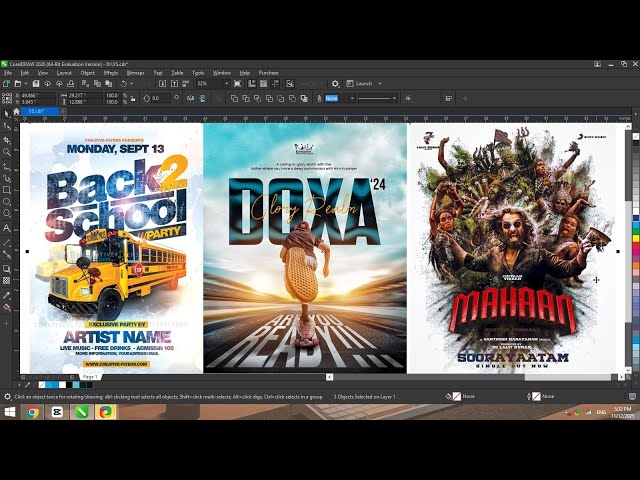Select the Color Eyedropper tool
640x480 pixels.
(x=7, y=295)
